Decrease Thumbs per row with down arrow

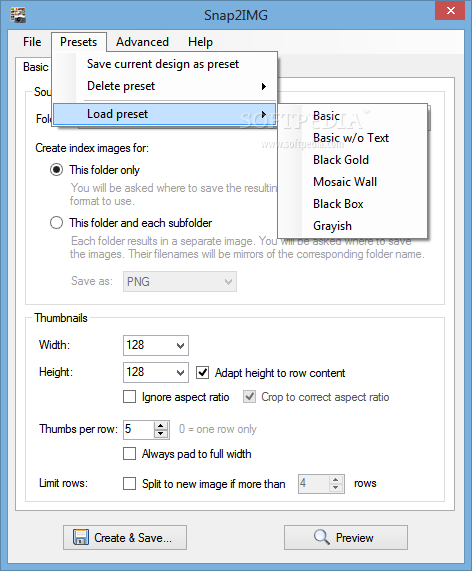pyautogui.click(x=161, y=434)
